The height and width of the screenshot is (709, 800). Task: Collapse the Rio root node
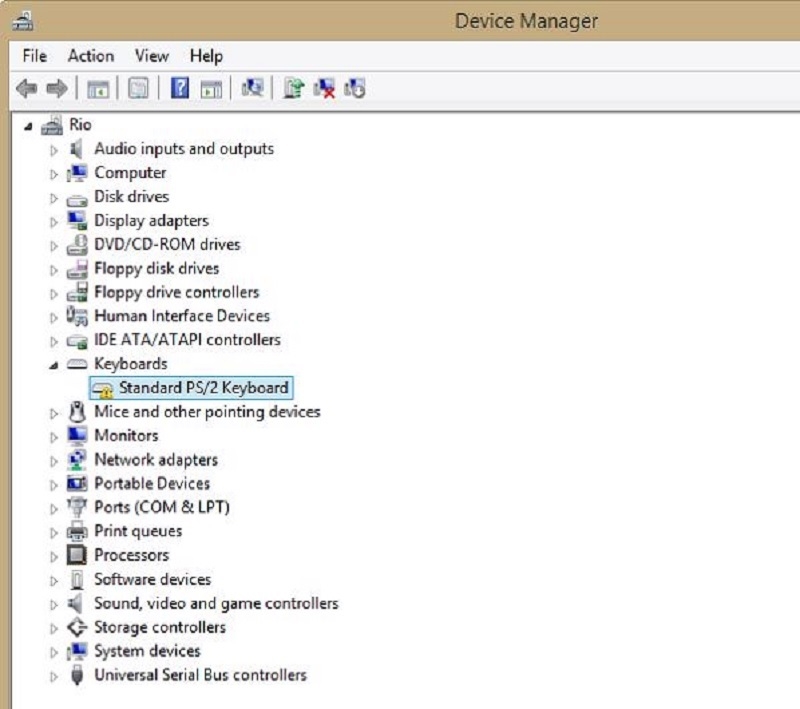coord(29,126)
